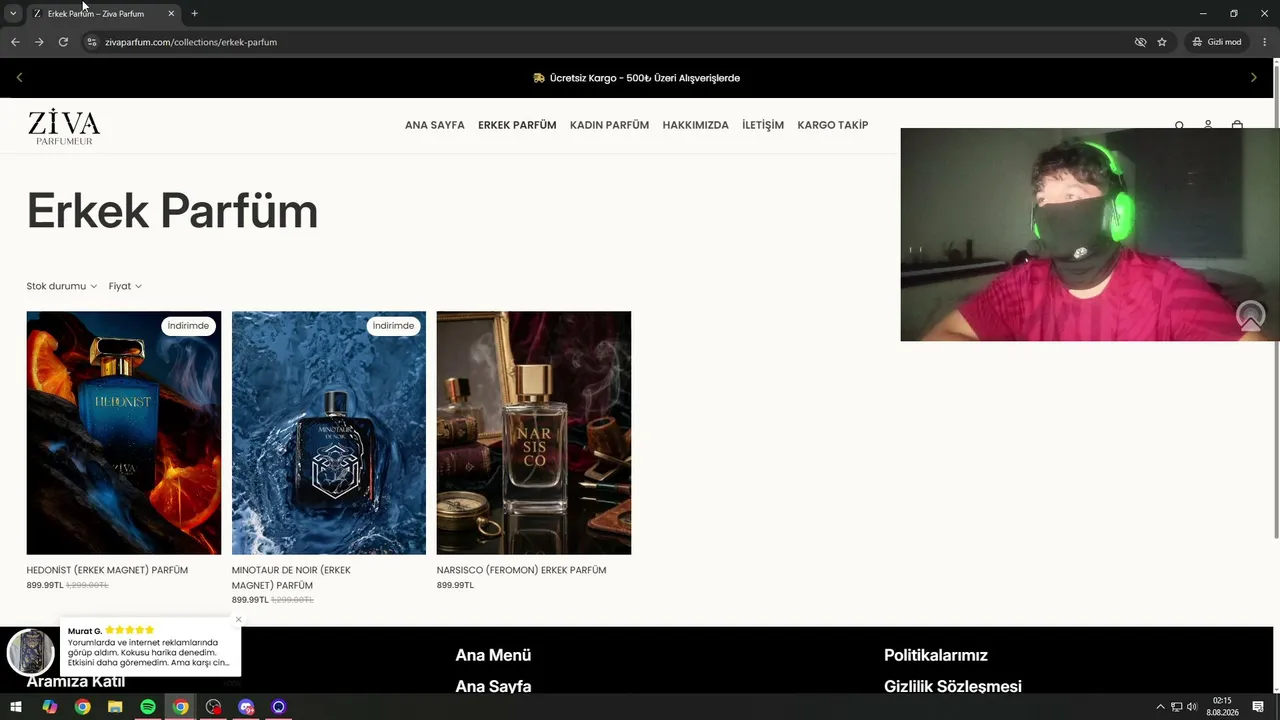The image size is (1280, 720).
Task: Click the crossed-out 1,299.00TL price under Minotaur
Action: (x=292, y=600)
